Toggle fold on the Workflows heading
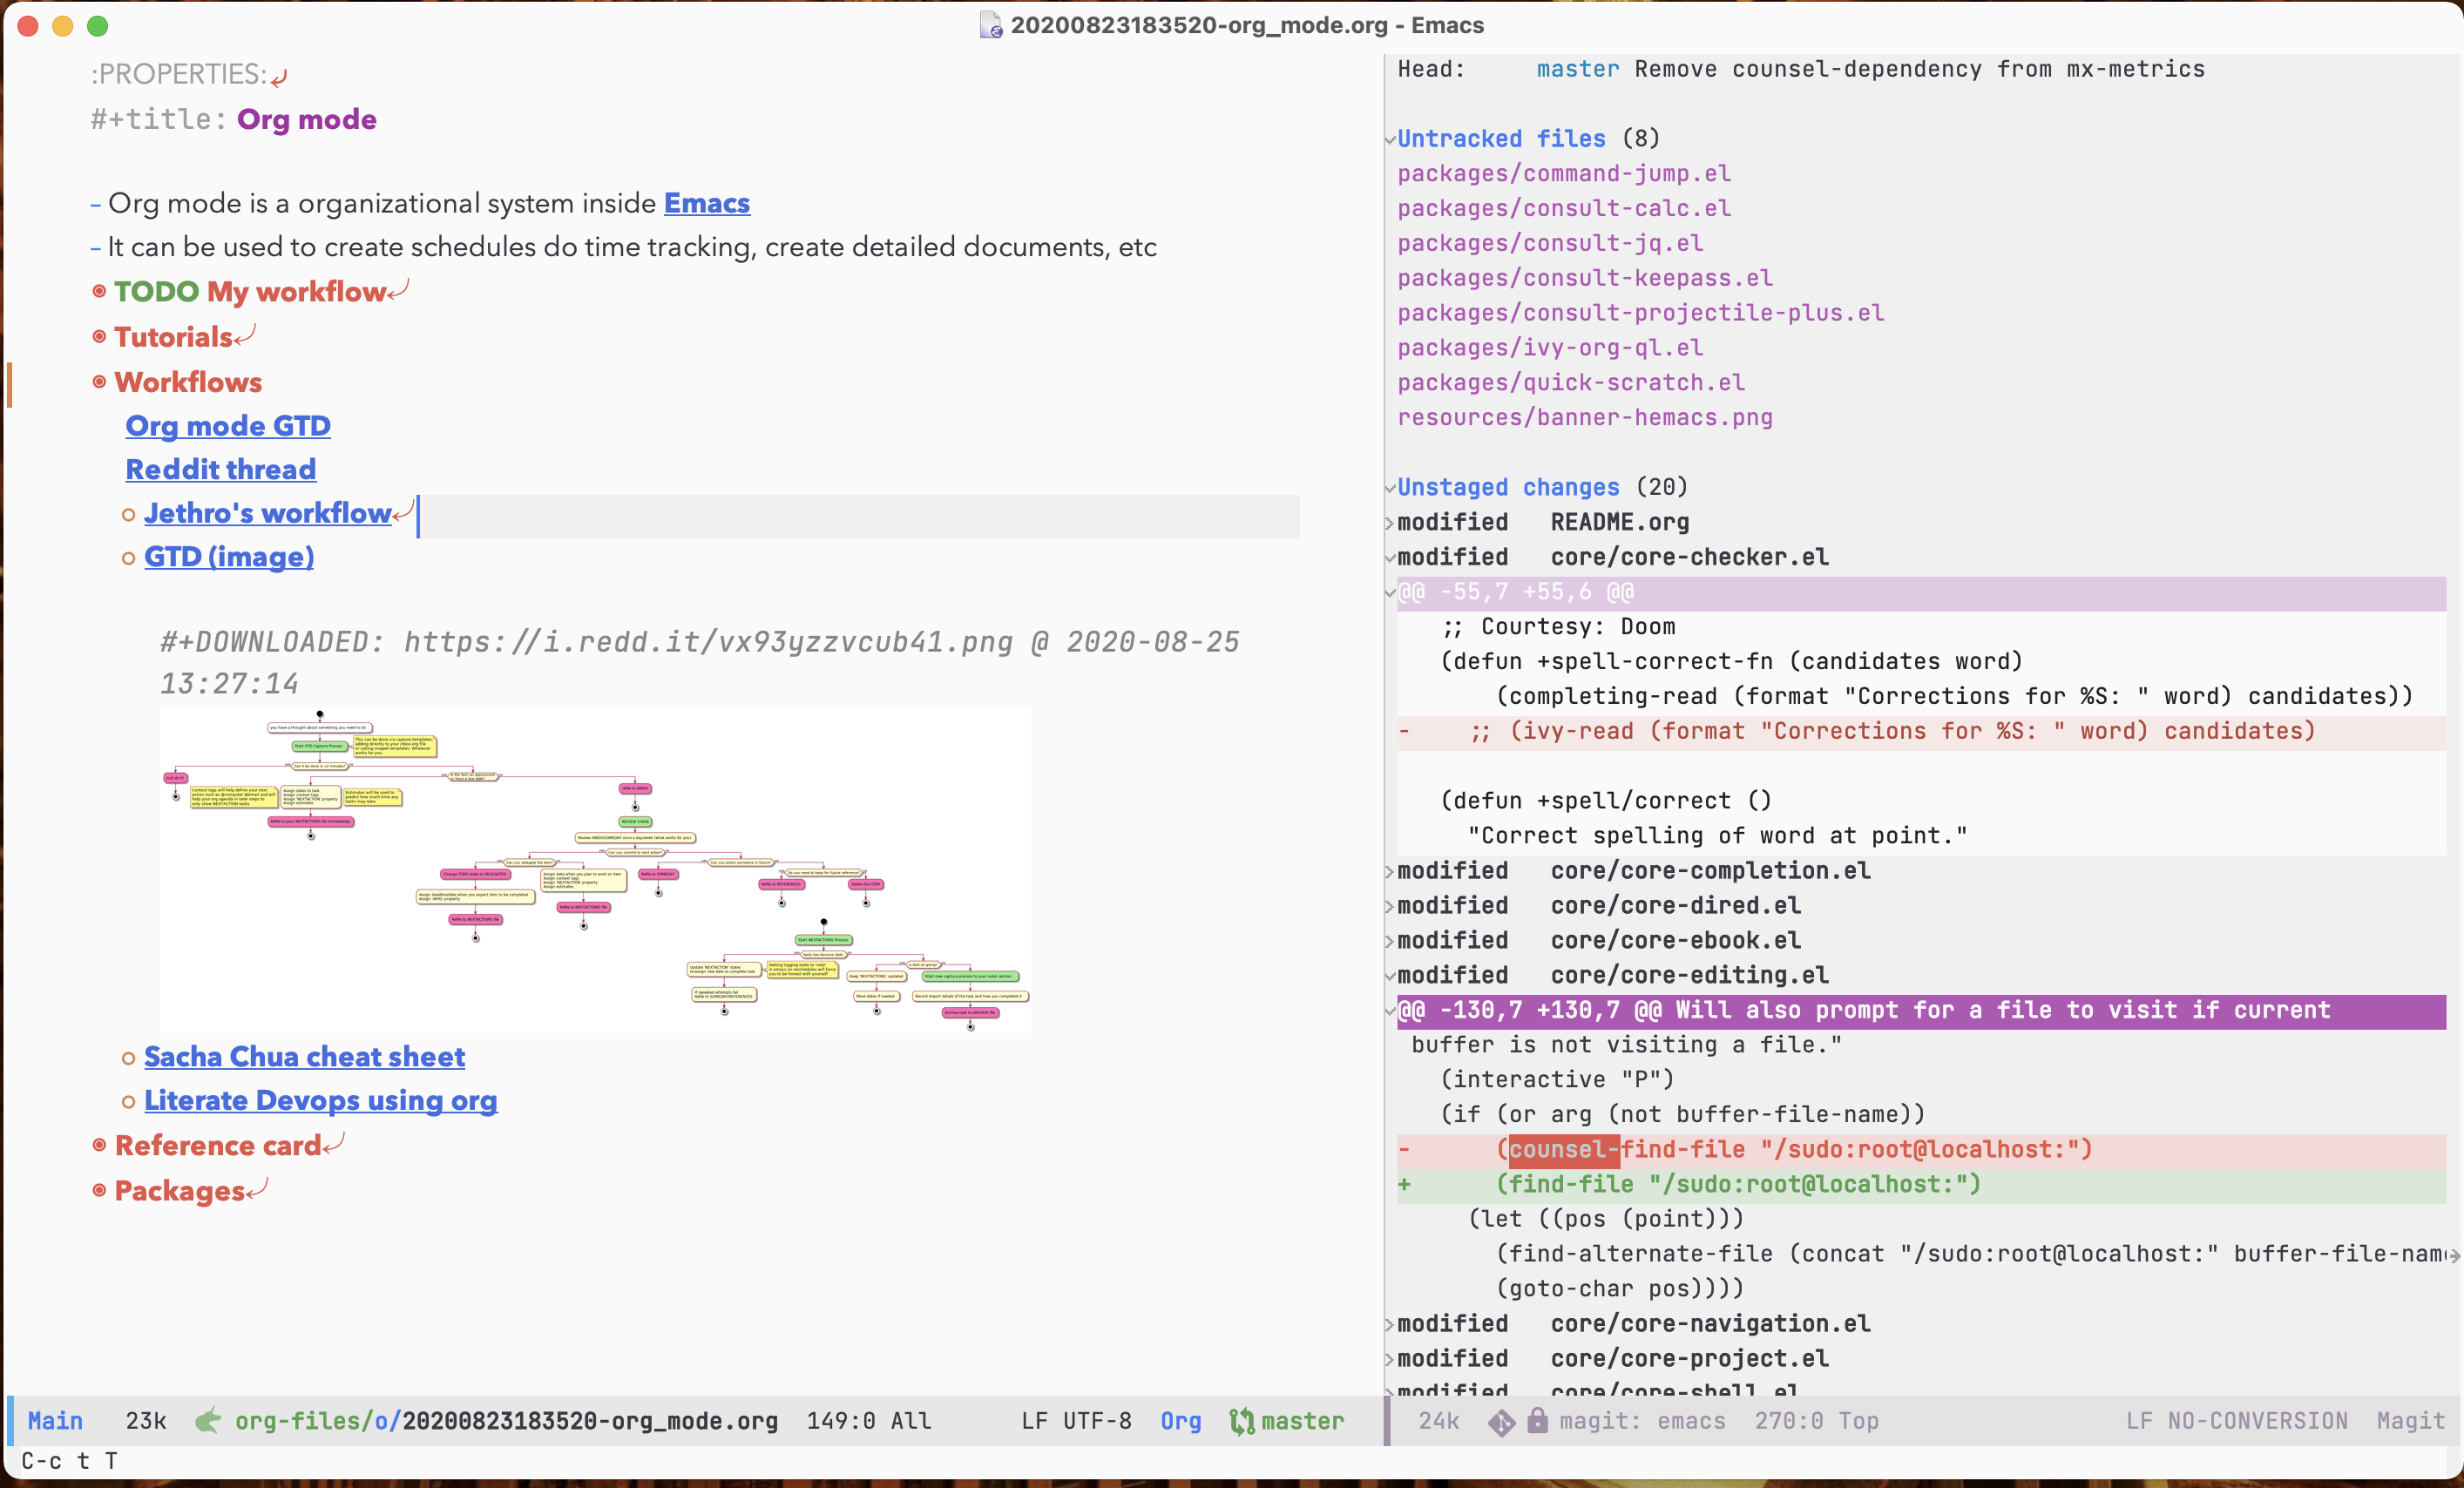Viewport: 2464px width, 1488px height. [188, 382]
